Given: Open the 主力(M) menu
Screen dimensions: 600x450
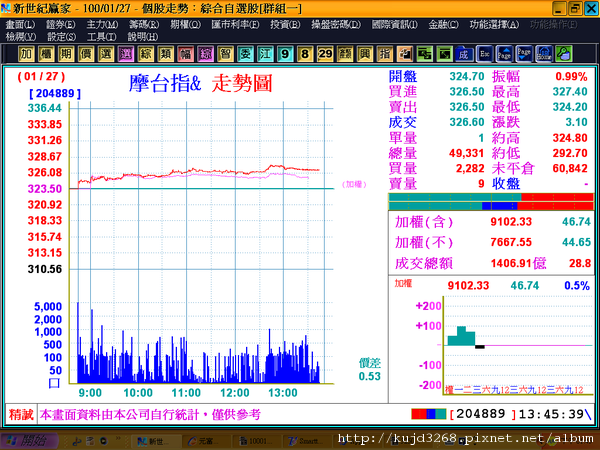Looking at the screenshot, I should (102, 25).
